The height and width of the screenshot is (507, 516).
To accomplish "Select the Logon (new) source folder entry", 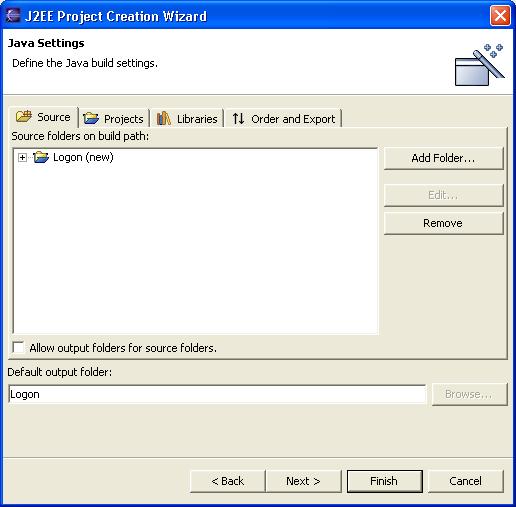I will pyautogui.click(x=83, y=157).
